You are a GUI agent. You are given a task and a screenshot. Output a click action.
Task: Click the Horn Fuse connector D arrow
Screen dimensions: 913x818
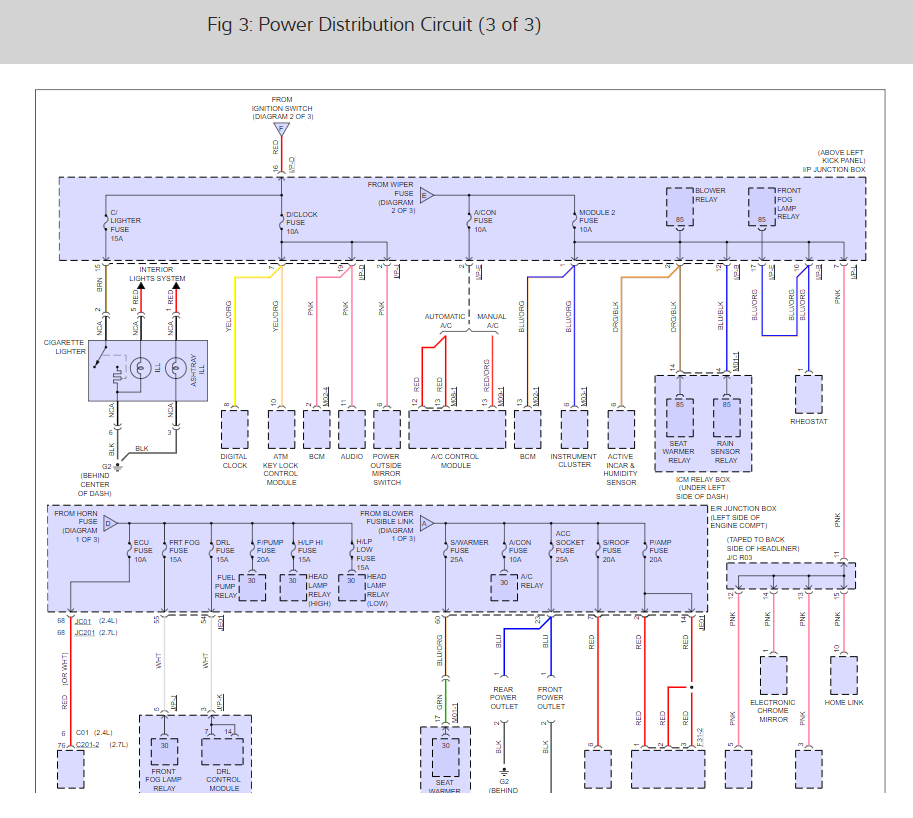tap(110, 523)
